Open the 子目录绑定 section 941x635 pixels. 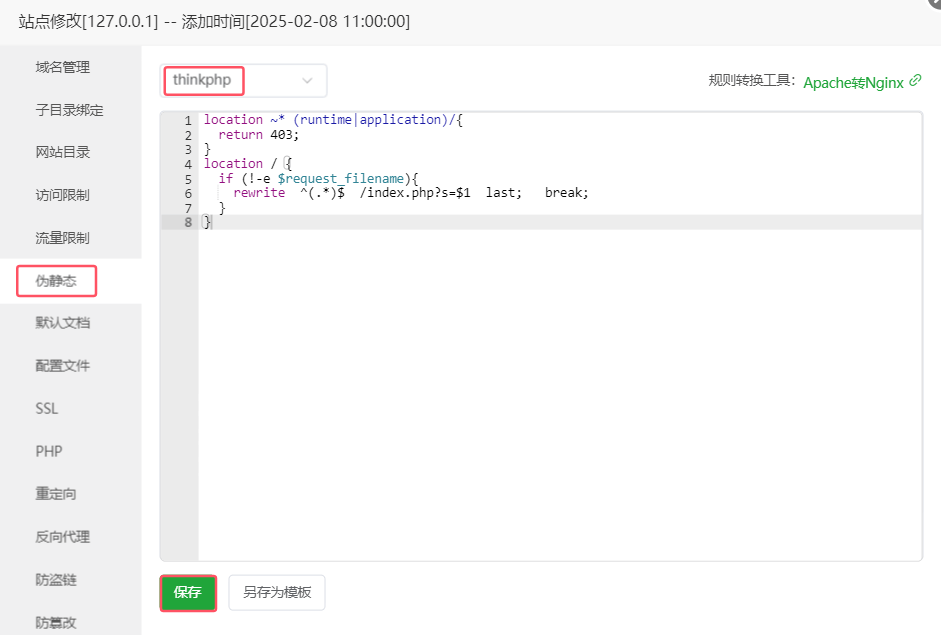point(69,110)
